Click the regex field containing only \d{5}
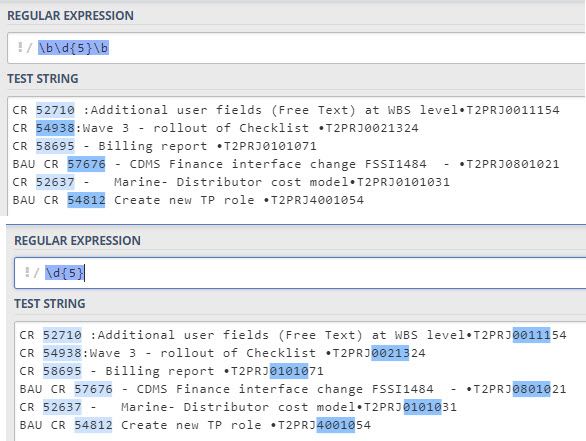 300,273
